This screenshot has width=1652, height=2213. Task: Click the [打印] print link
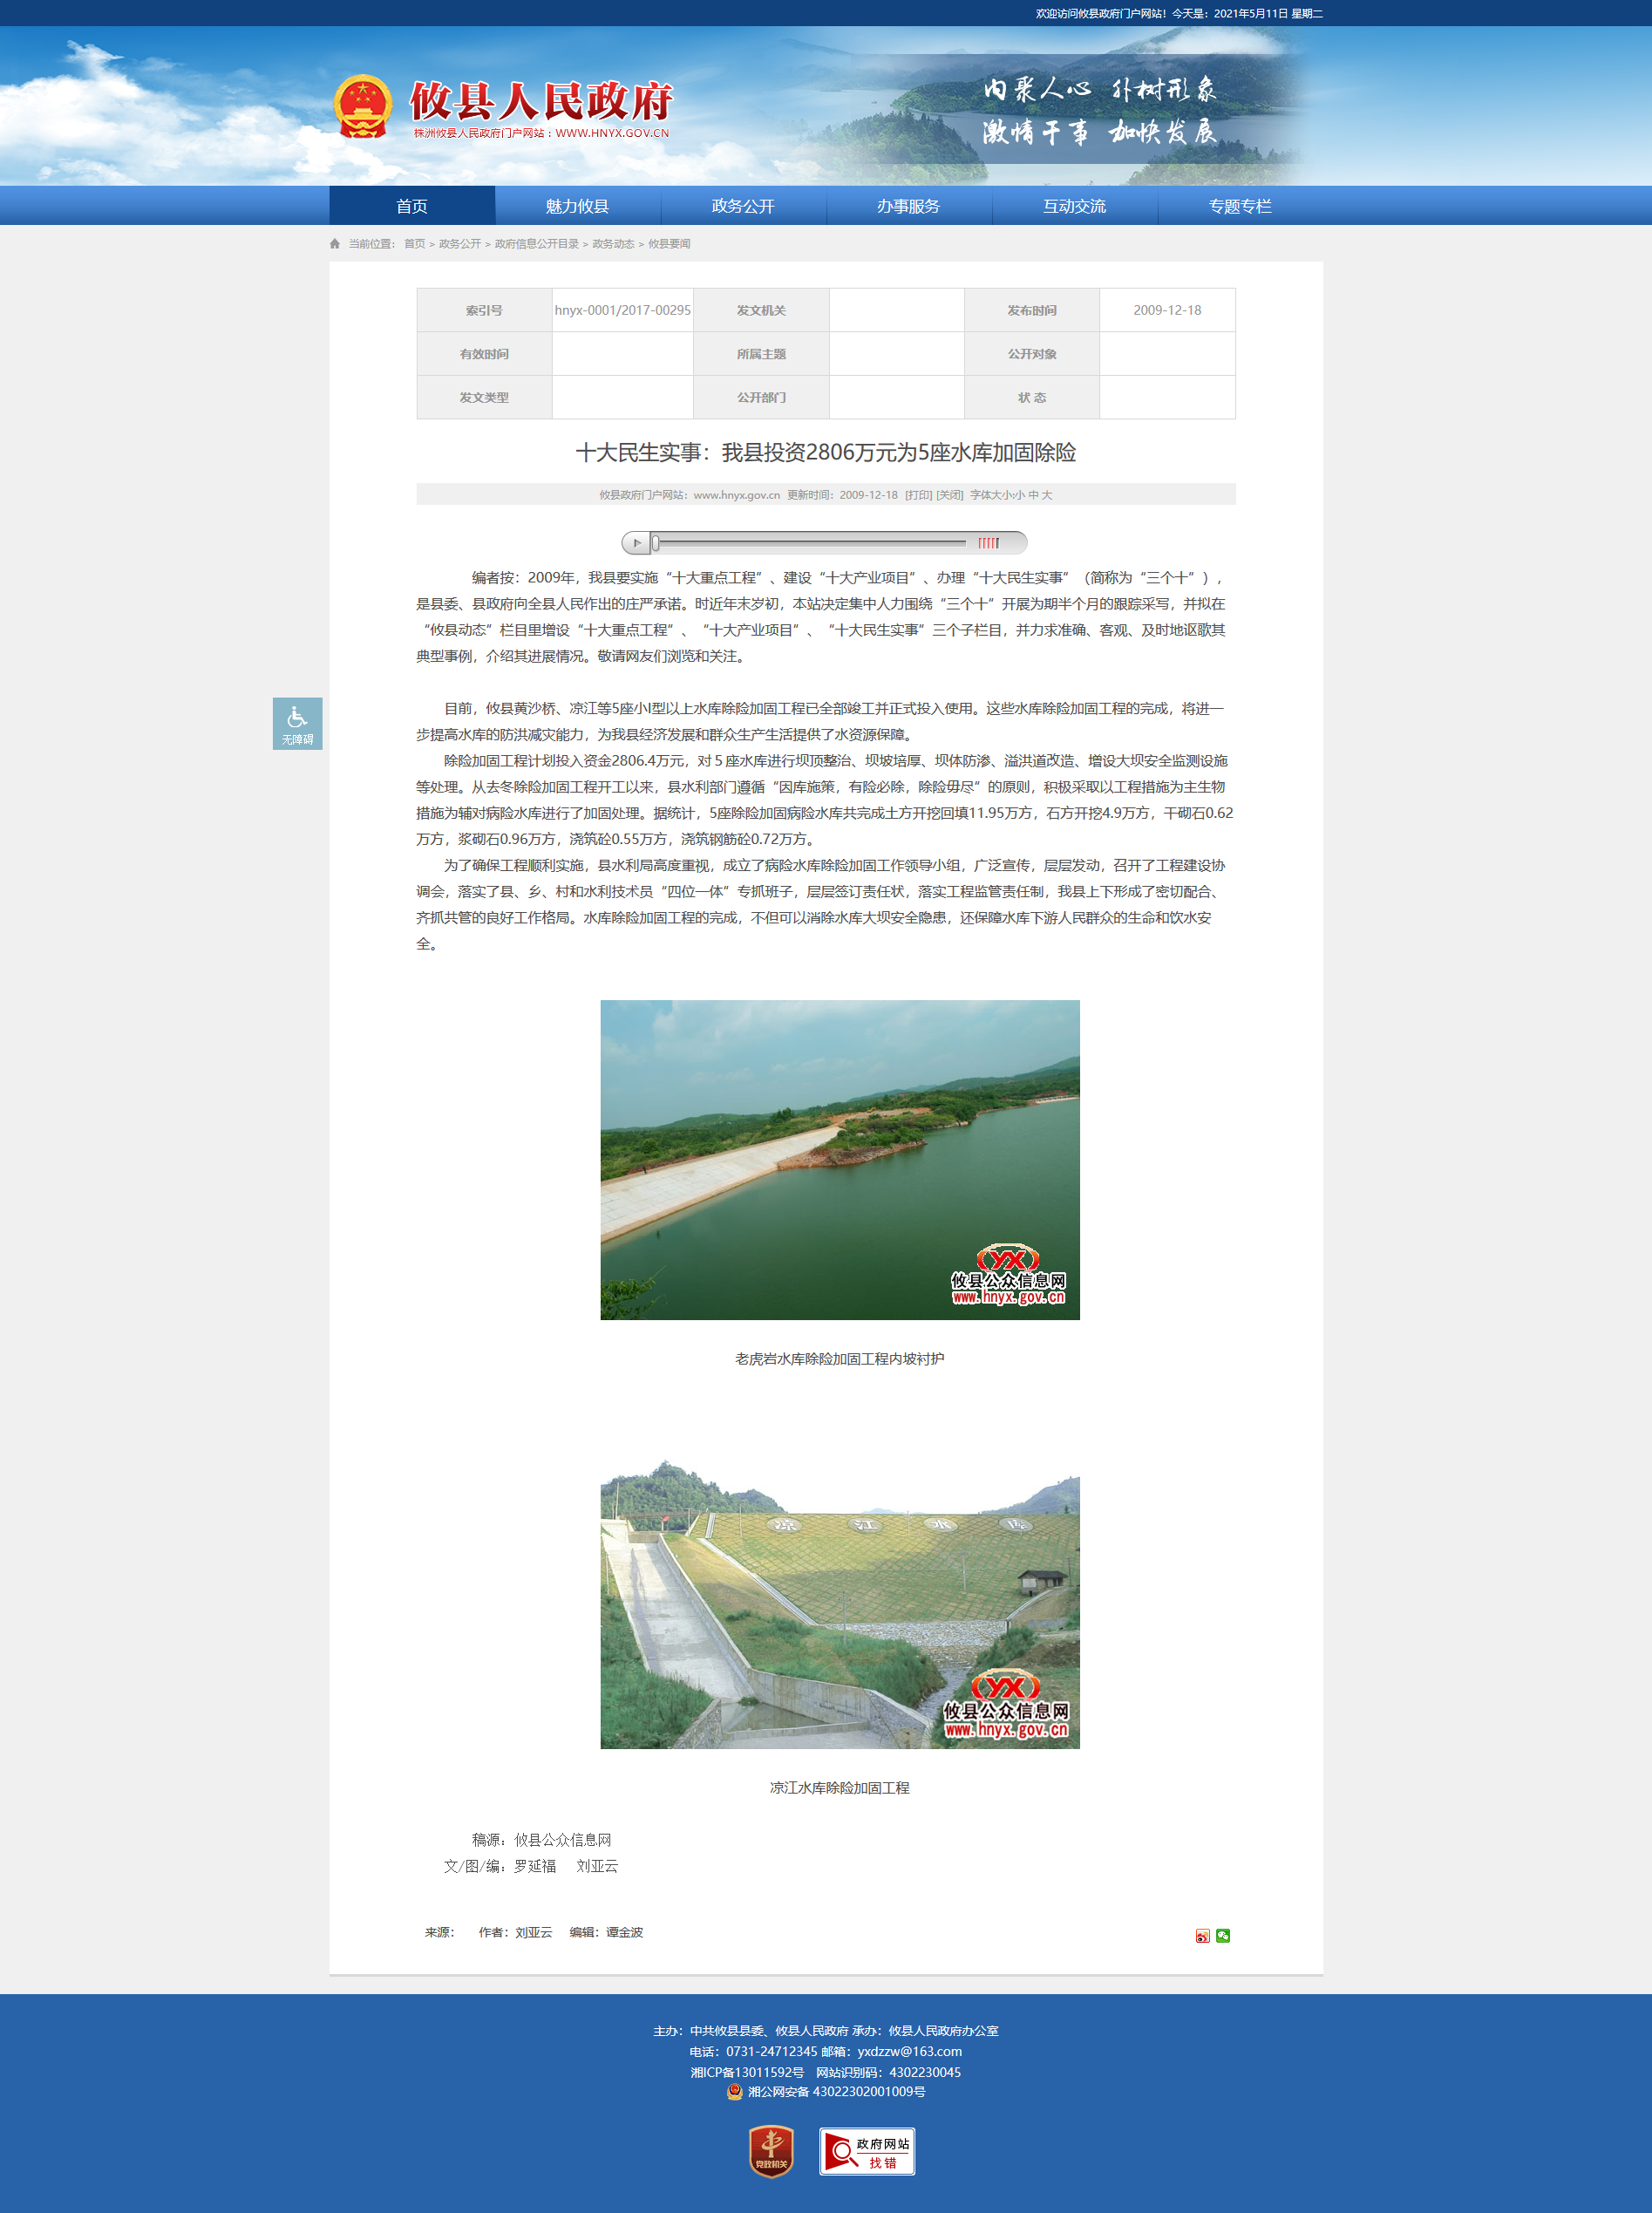pyautogui.click(x=918, y=495)
